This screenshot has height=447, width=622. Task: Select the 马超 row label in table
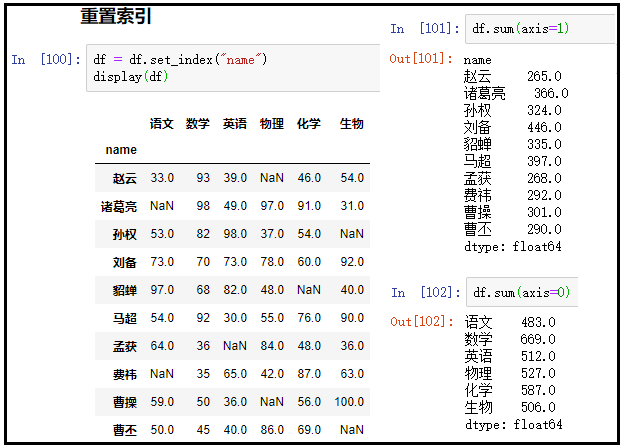(125, 318)
